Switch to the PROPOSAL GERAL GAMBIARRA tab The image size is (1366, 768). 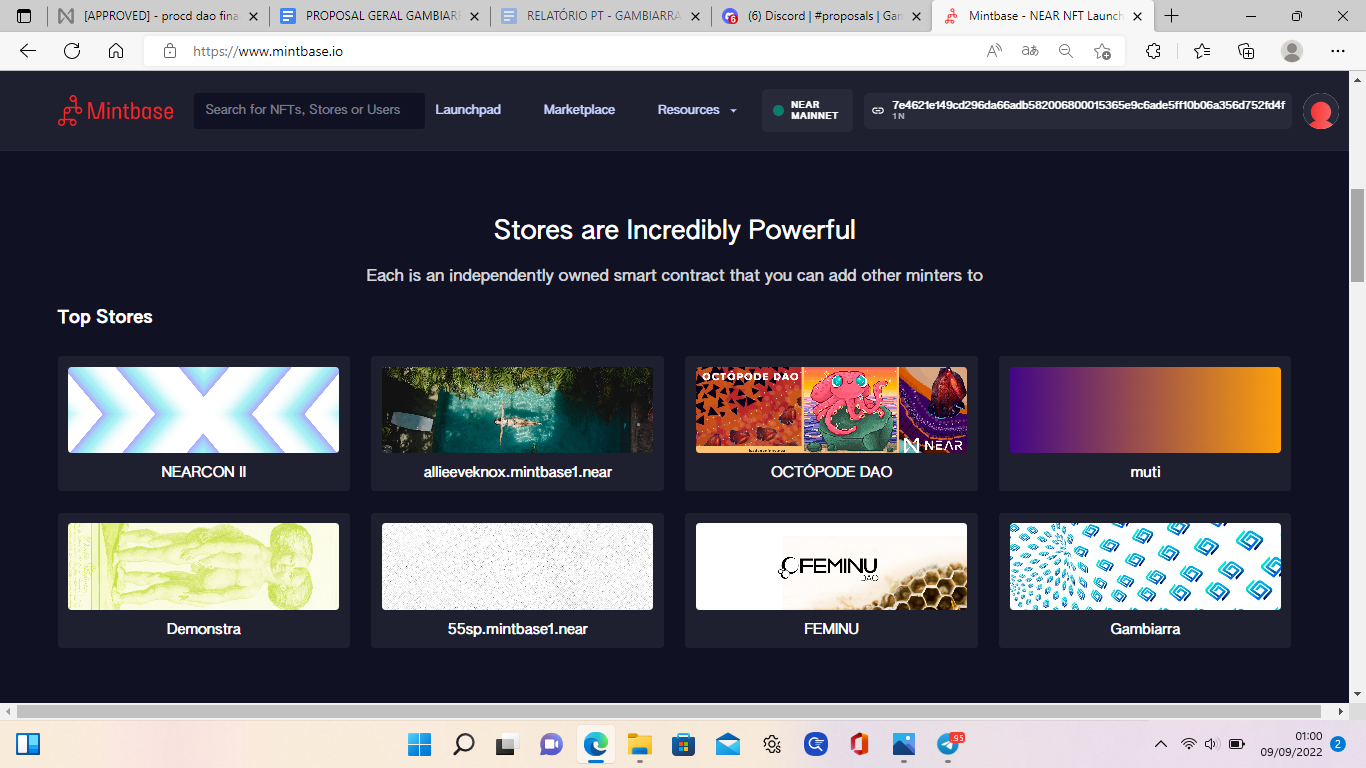click(x=380, y=16)
